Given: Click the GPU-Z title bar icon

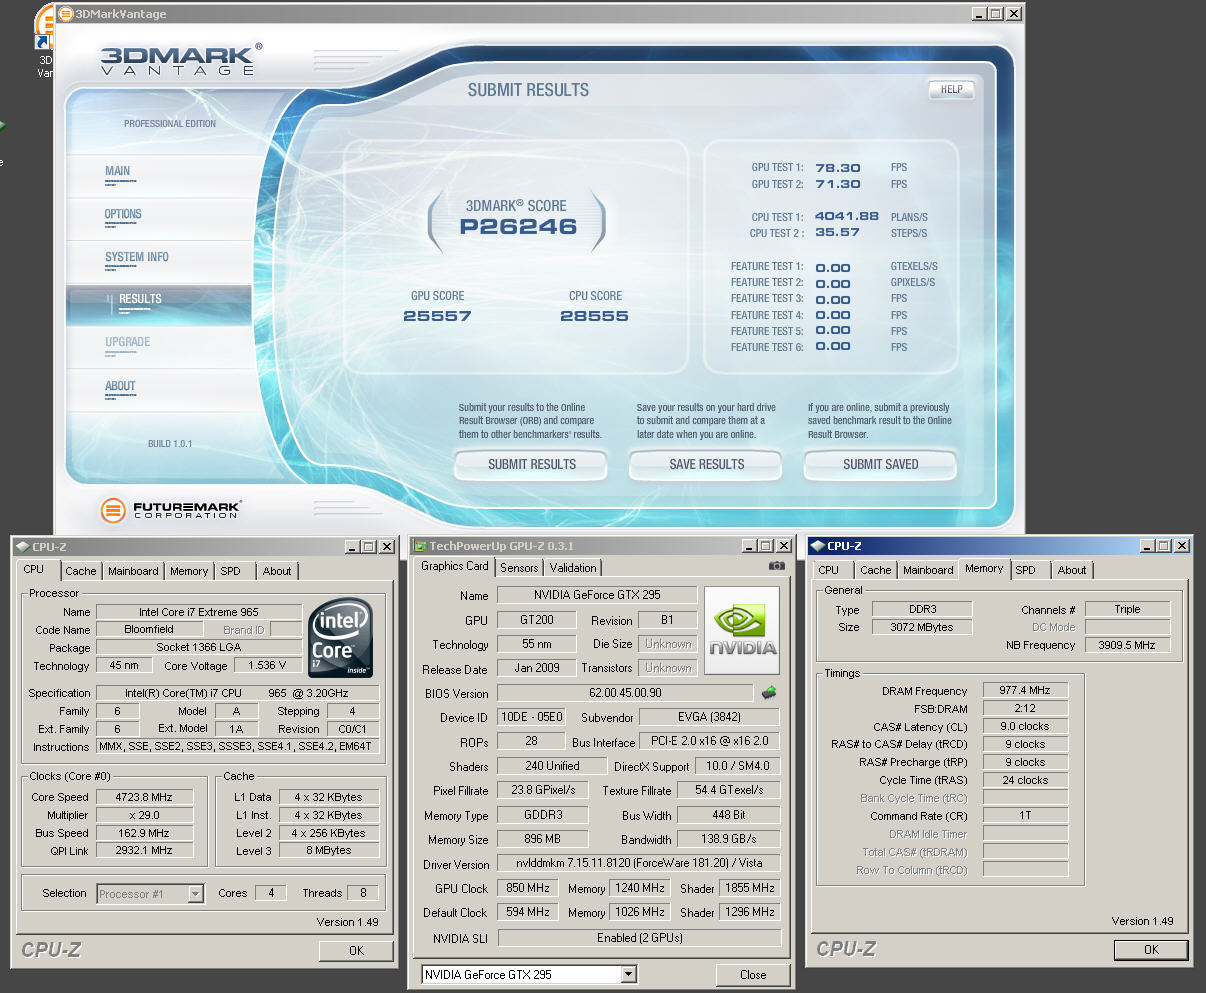Looking at the screenshot, I should click(419, 546).
